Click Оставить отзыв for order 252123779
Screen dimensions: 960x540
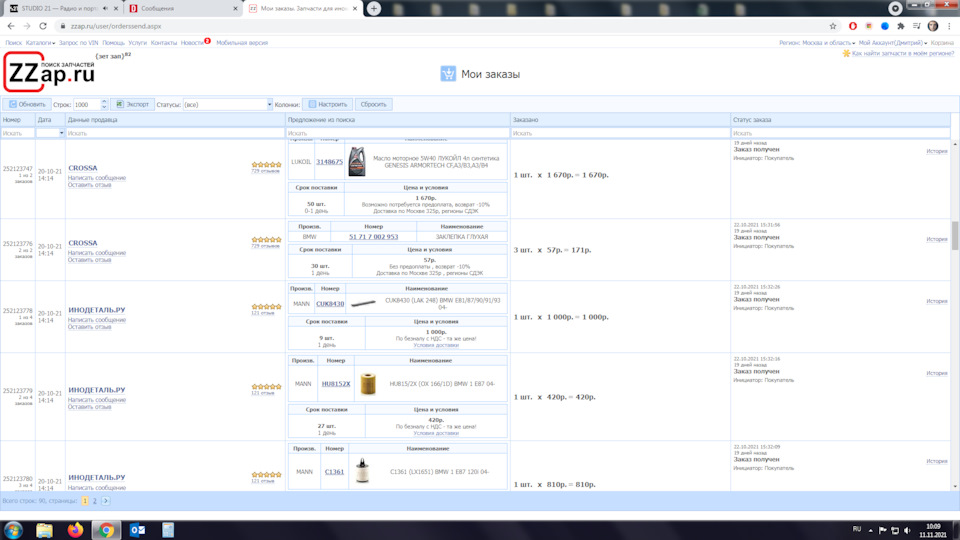click(x=89, y=407)
